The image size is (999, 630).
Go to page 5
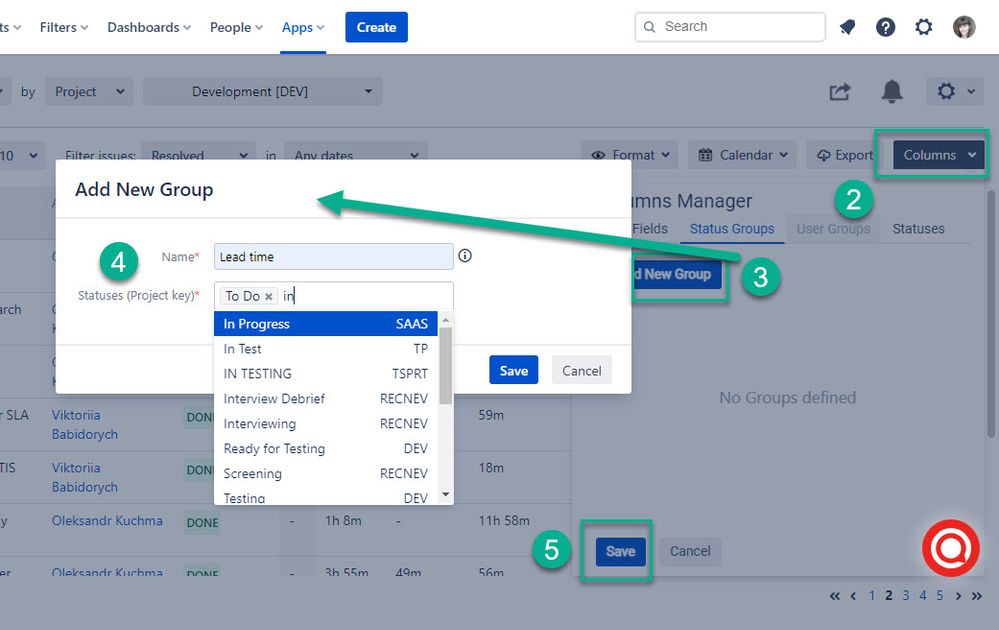click(940, 596)
